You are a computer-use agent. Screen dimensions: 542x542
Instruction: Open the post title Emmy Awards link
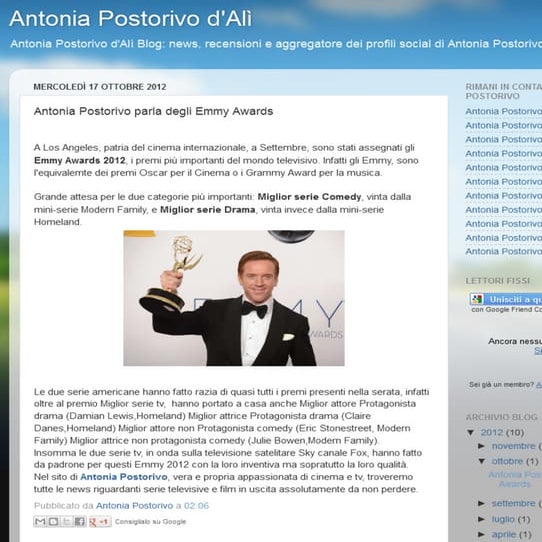[x=153, y=111]
